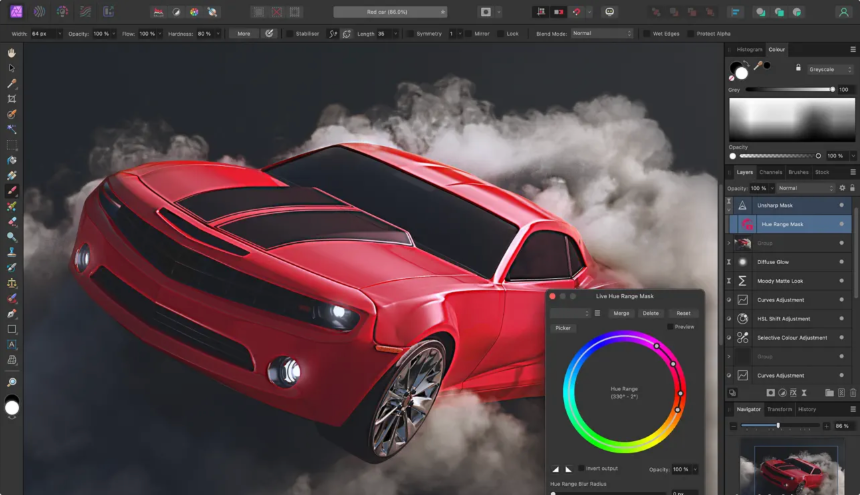The image size is (860, 495).
Task: Toggle Preview in Live Hue Range Mask
Action: click(x=670, y=327)
